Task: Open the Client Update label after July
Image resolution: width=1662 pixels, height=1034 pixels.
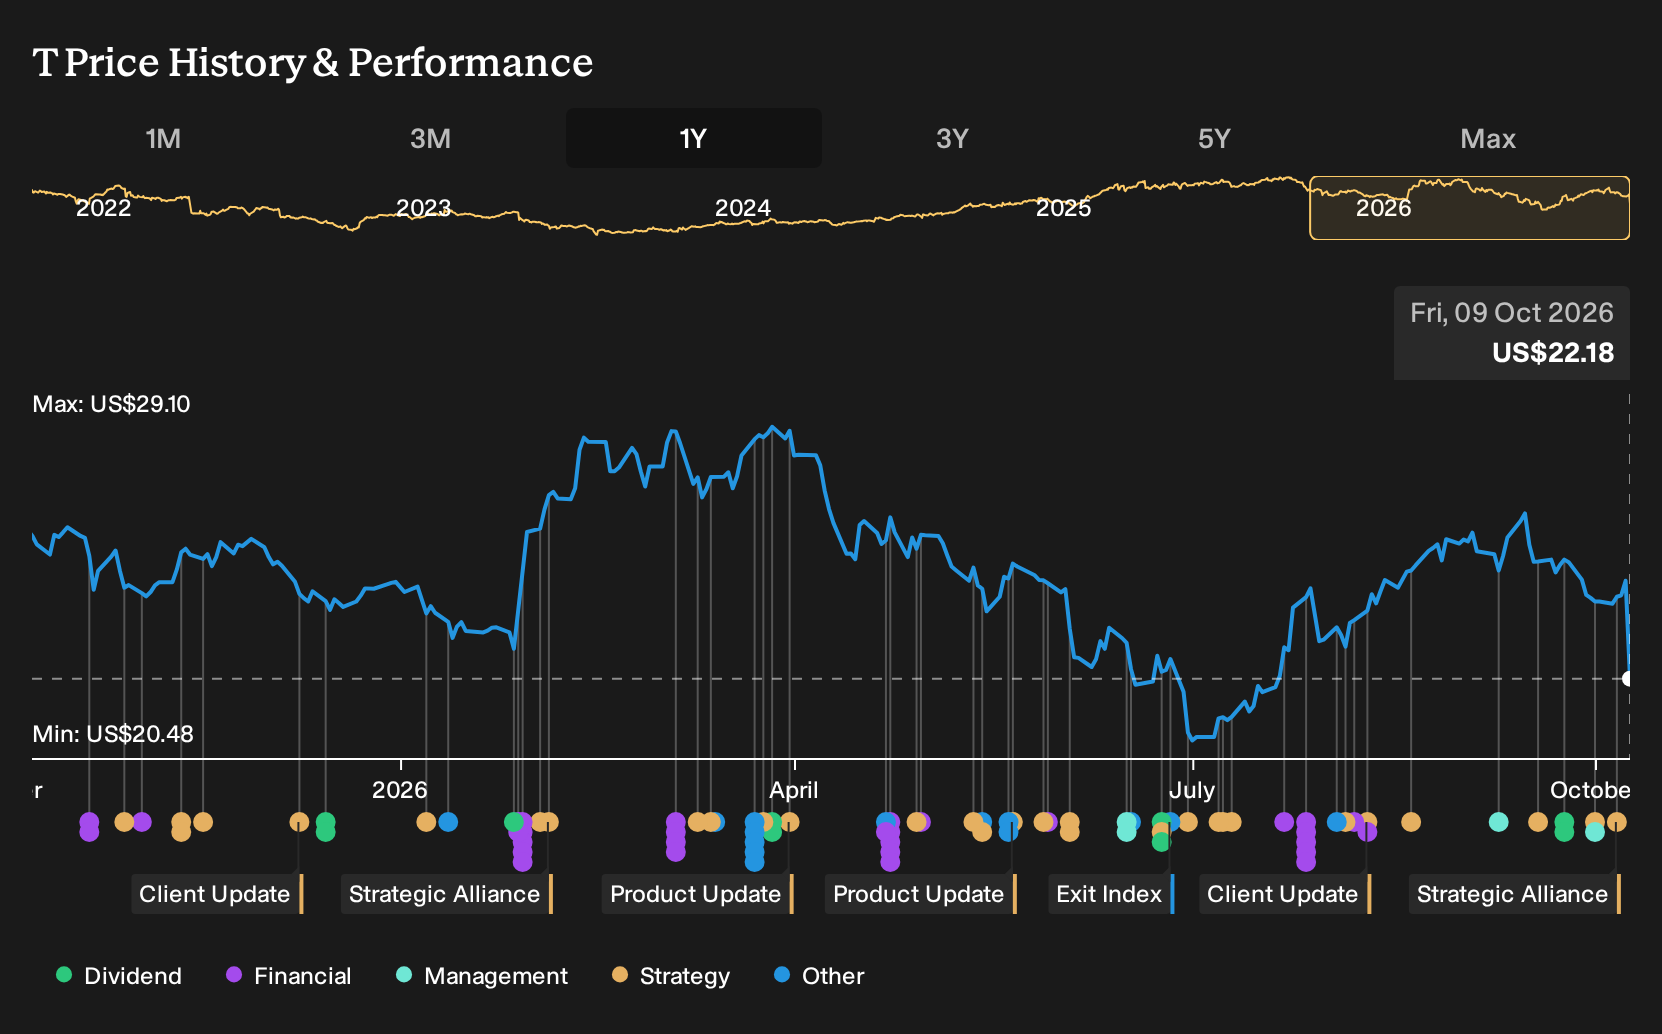Action: [1285, 894]
